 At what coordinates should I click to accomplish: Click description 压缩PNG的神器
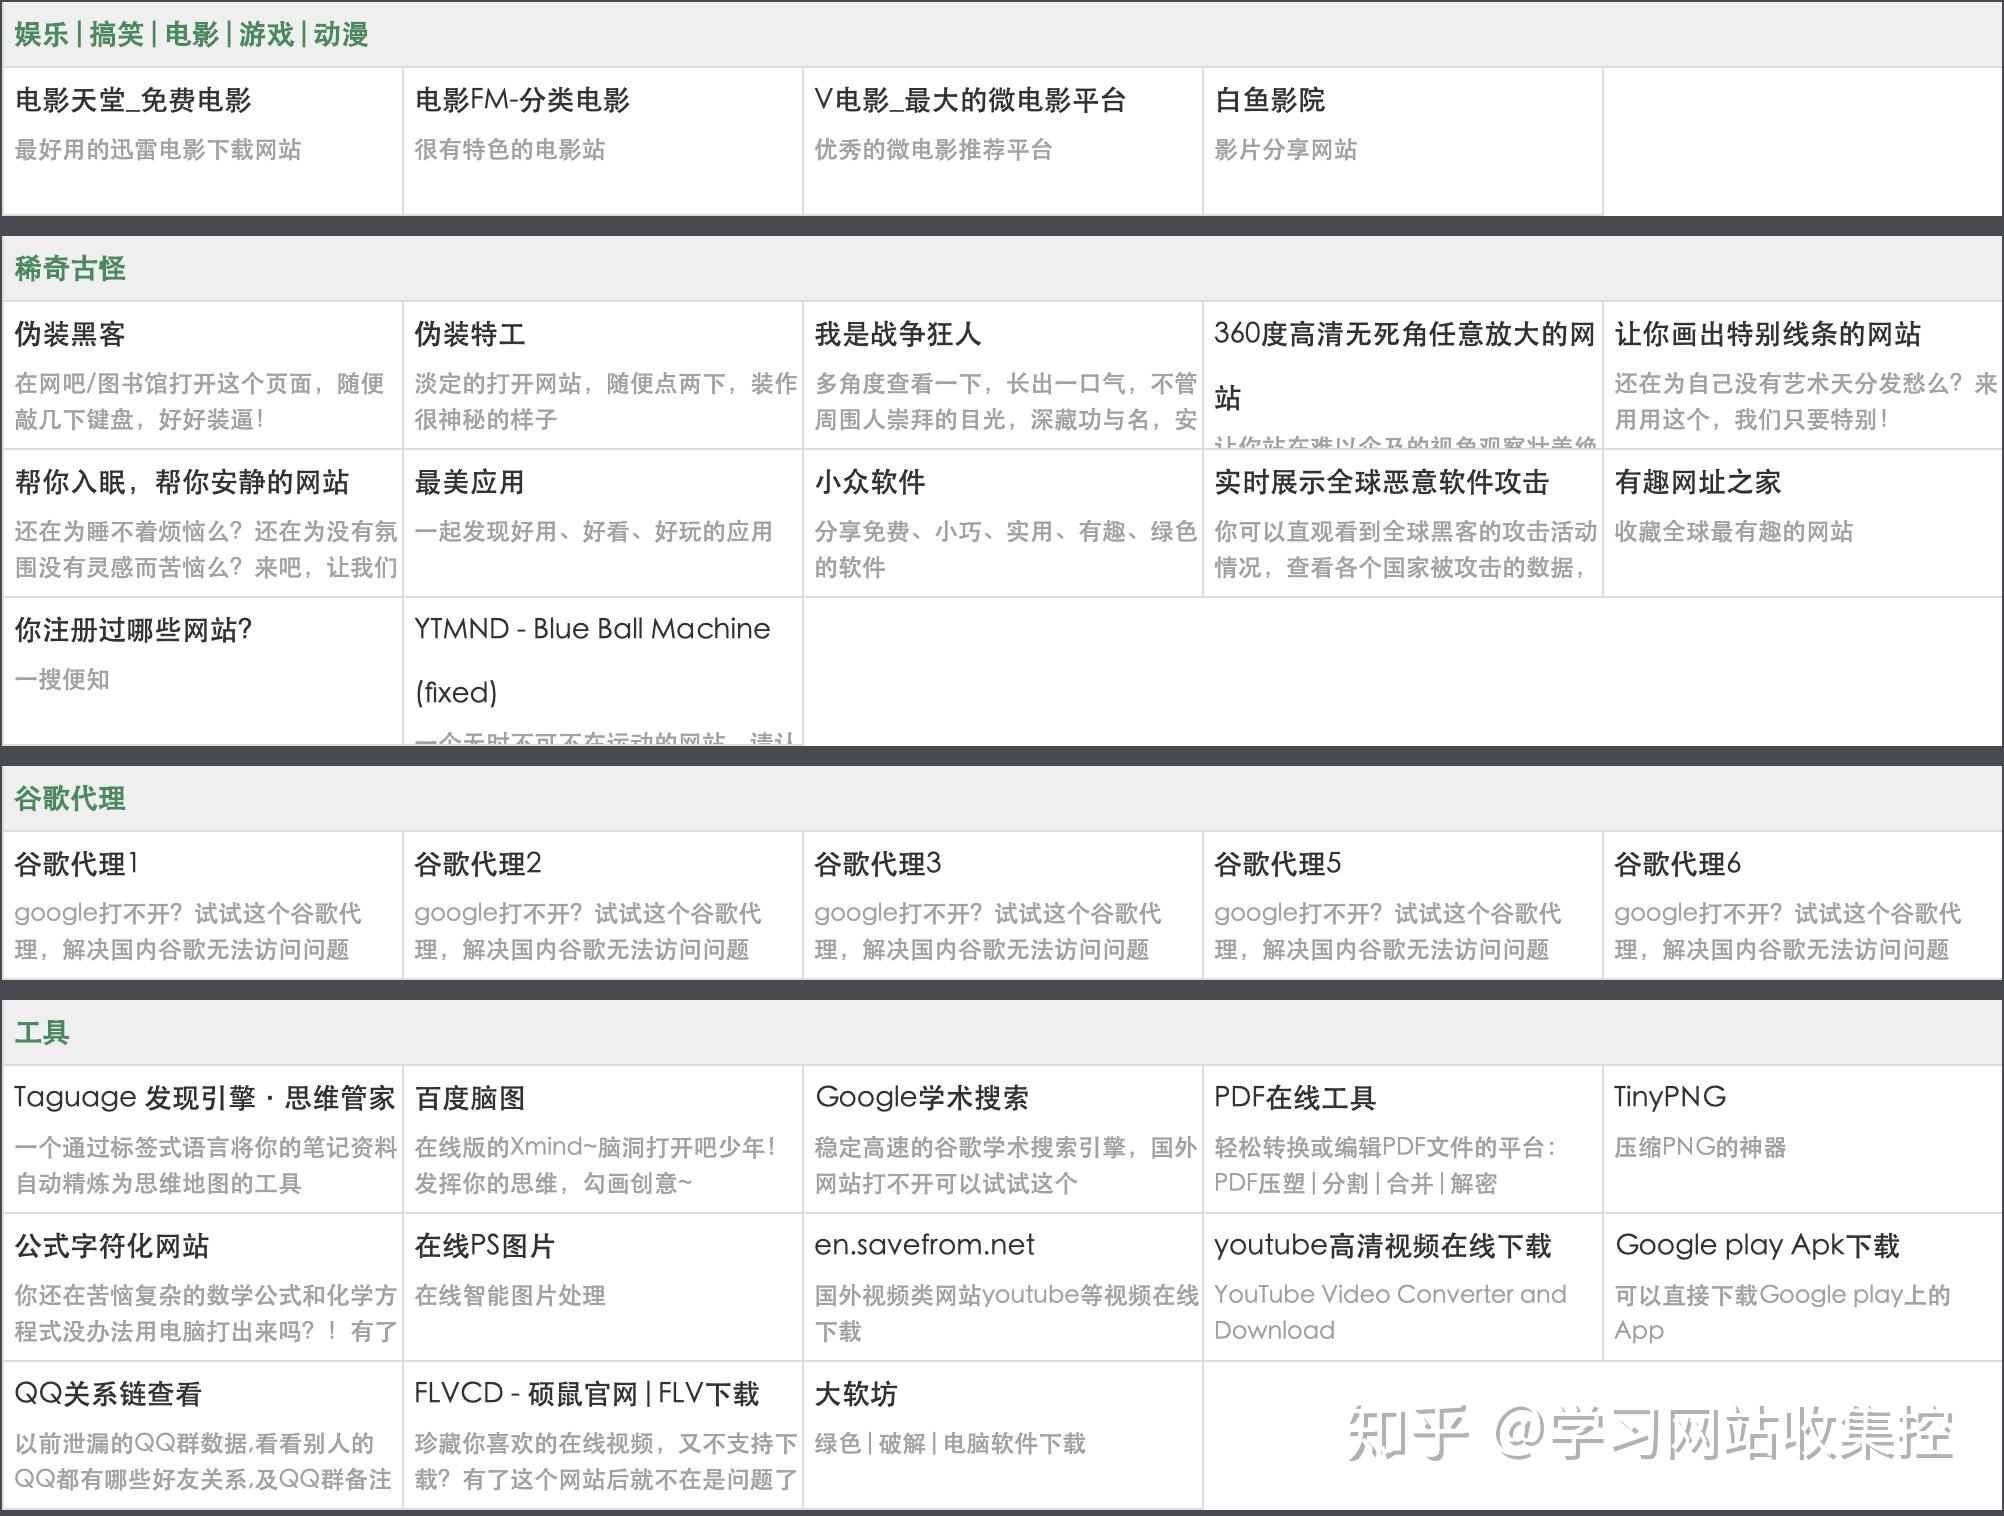click(x=1700, y=1148)
